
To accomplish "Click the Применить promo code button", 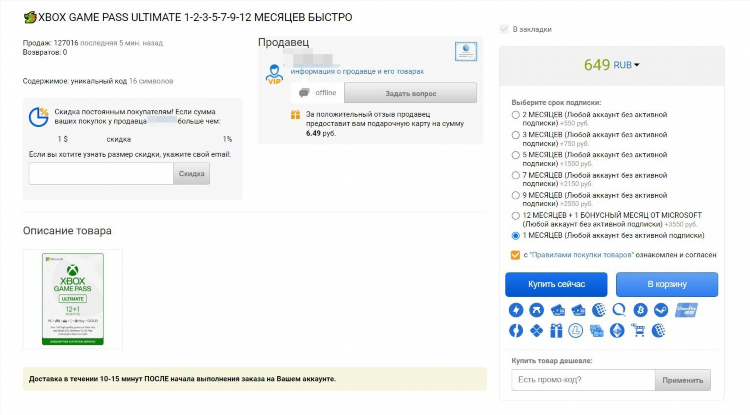I will pos(683,380).
